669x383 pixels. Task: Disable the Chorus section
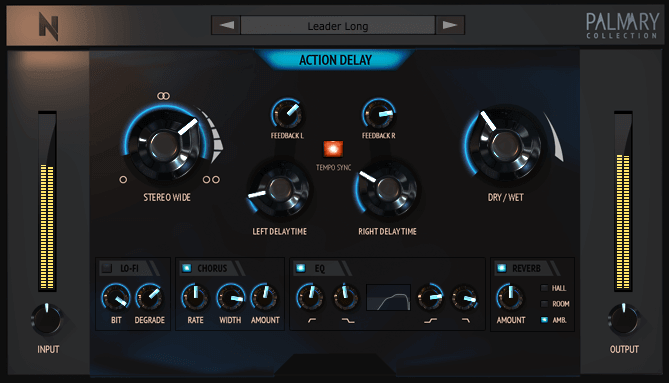(x=186, y=268)
